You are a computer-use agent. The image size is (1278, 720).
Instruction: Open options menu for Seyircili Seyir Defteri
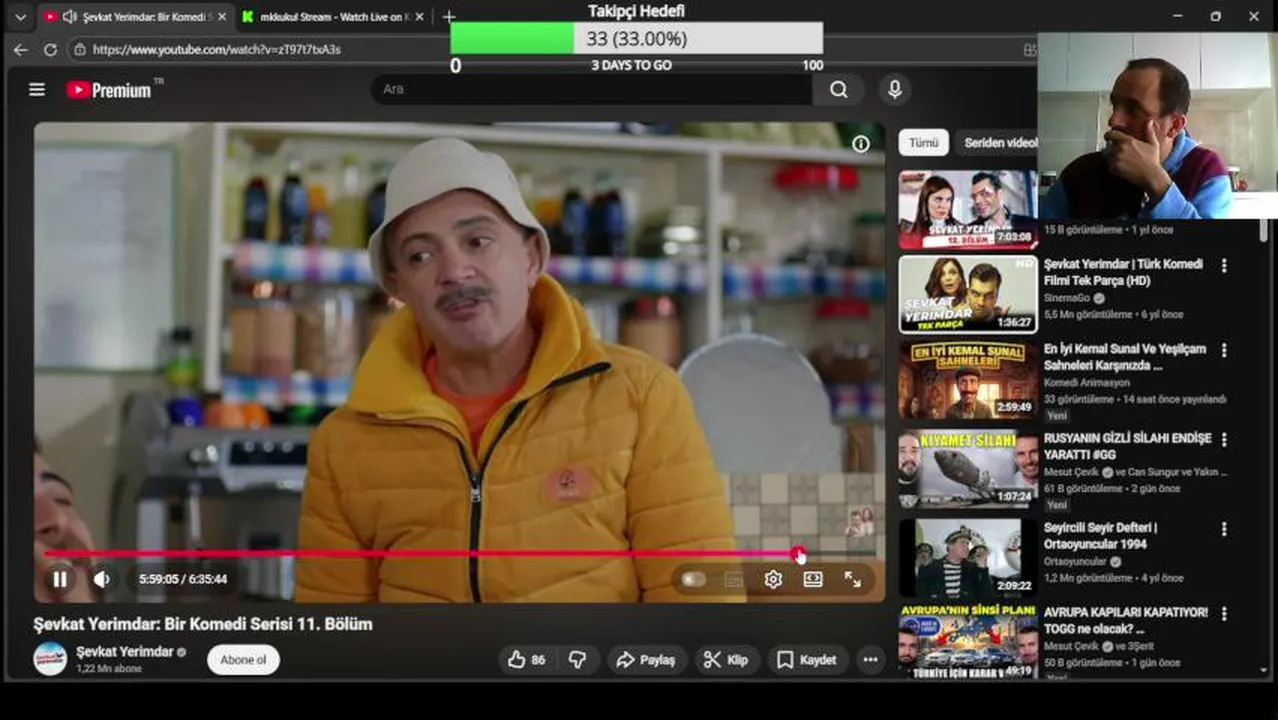pyautogui.click(x=1224, y=528)
